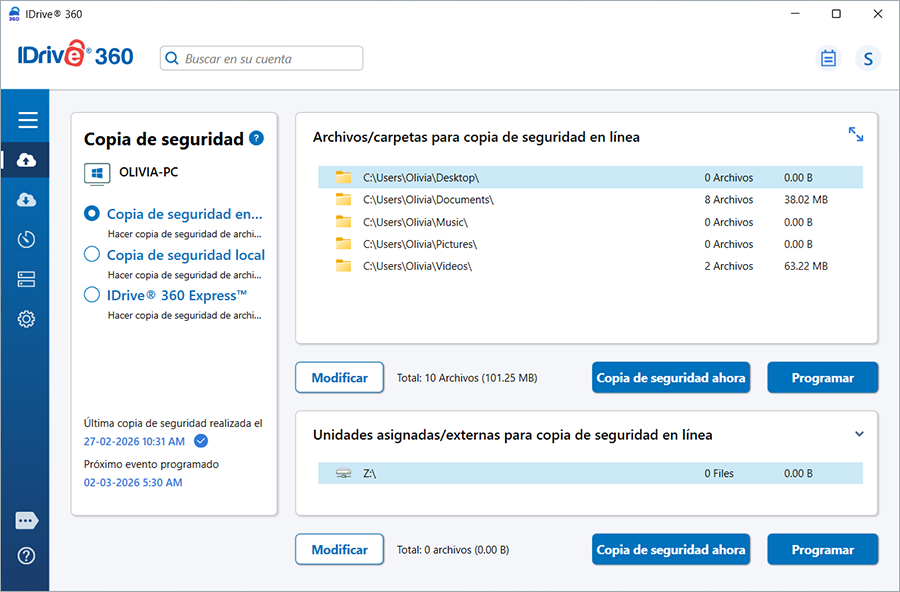Select IDrive 360 Express radio option
This screenshot has height=592, width=900.
[x=92, y=295]
